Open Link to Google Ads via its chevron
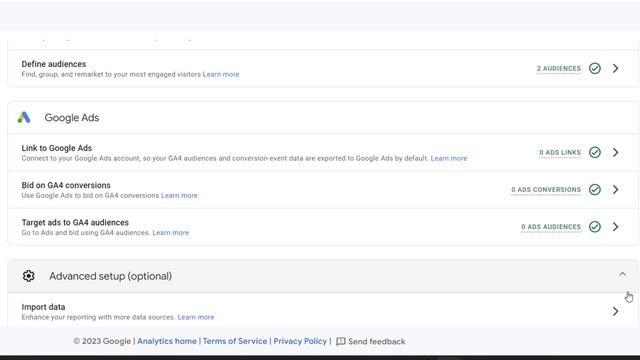Screen dimensions: 640x360 pos(616,152)
